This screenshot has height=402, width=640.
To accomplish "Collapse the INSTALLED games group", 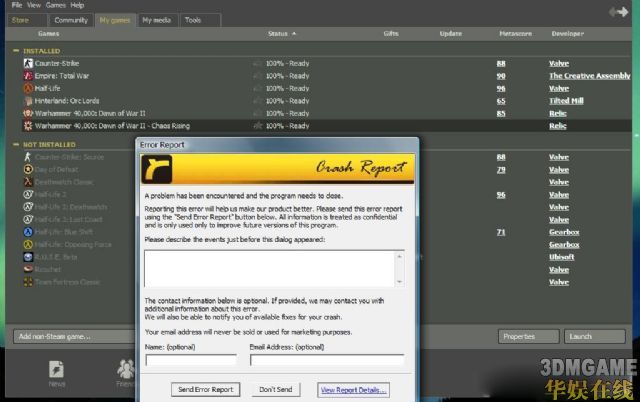I will 16,51.
